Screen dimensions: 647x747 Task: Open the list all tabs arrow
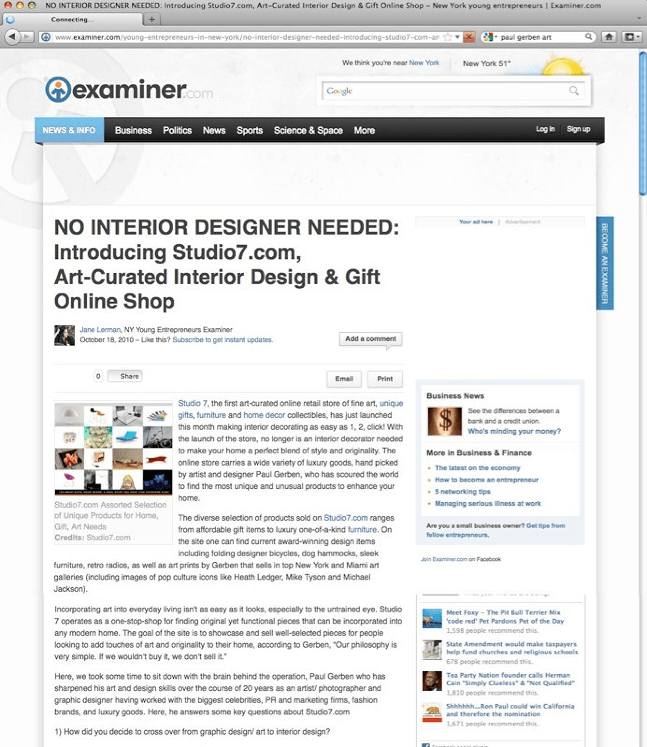tap(640, 19)
